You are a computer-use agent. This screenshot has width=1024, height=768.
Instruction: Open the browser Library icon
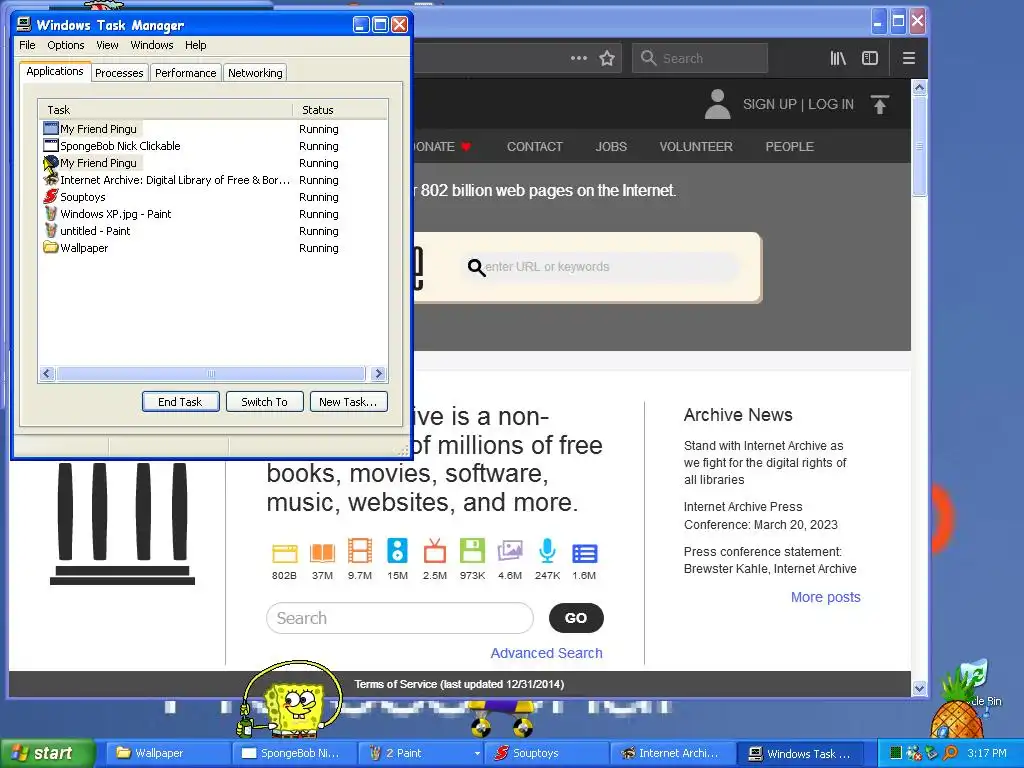click(x=838, y=58)
